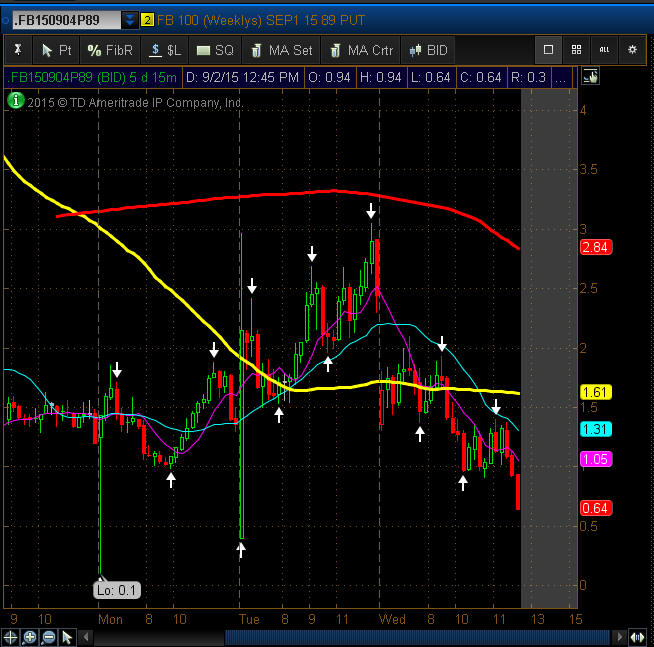
Task: Select the $L price level tool
Action: tap(165, 50)
